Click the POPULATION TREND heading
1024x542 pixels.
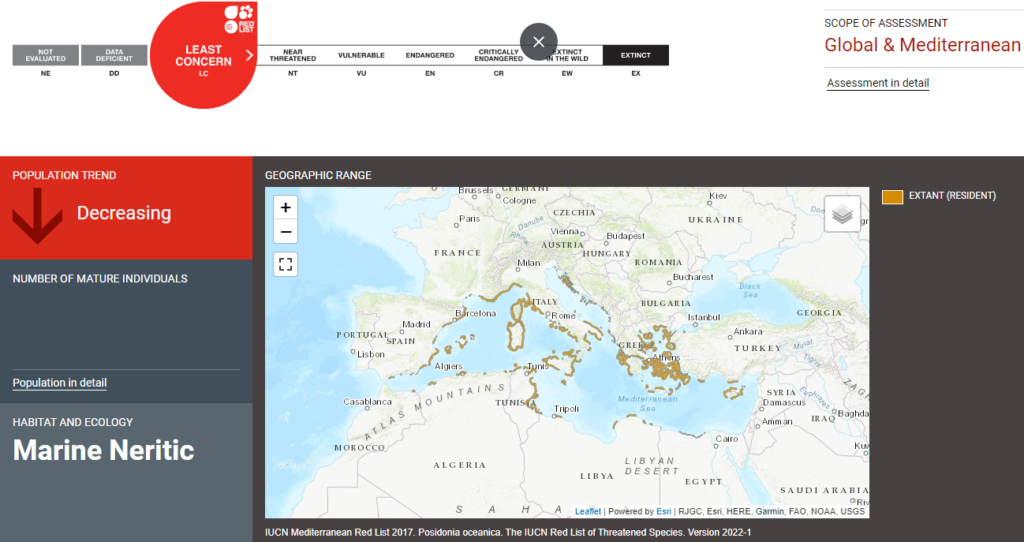pyautogui.click(x=64, y=175)
